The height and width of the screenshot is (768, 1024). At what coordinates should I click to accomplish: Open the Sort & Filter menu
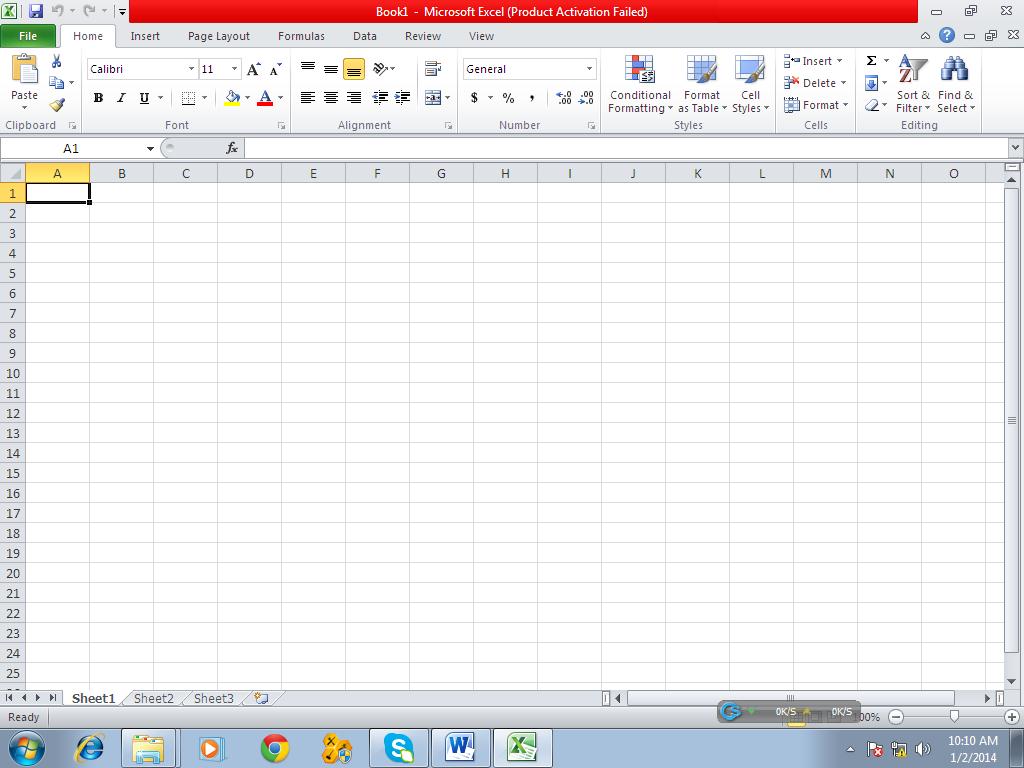click(913, 85)
